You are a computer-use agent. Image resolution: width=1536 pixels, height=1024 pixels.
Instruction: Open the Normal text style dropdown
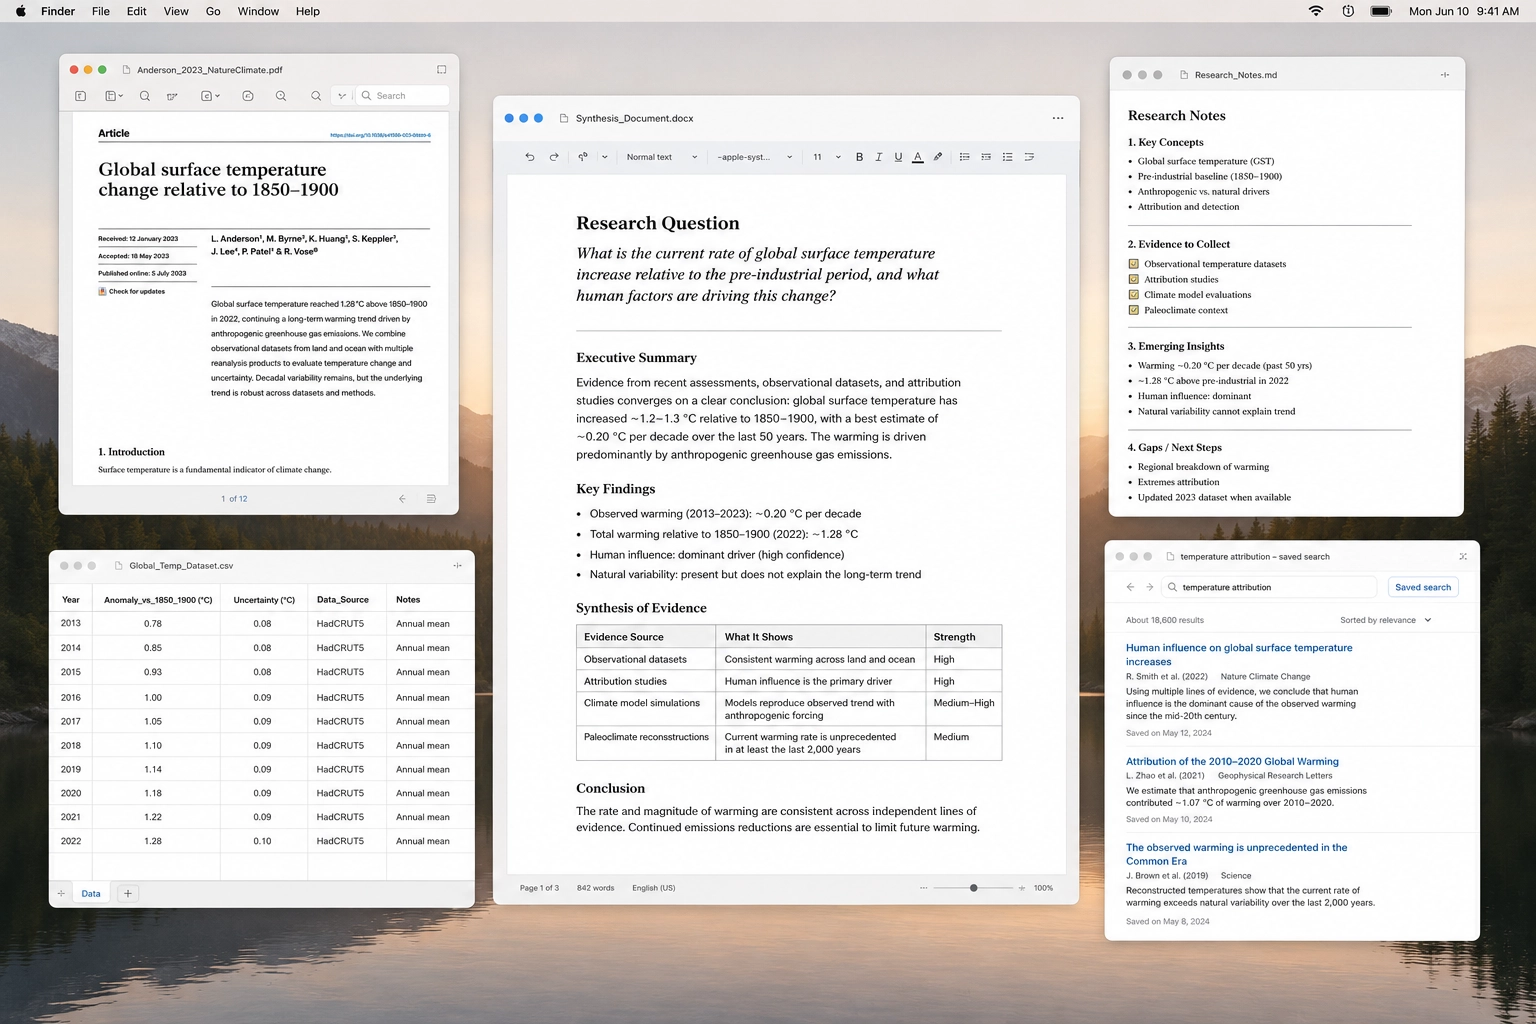(x=662, y=157)
